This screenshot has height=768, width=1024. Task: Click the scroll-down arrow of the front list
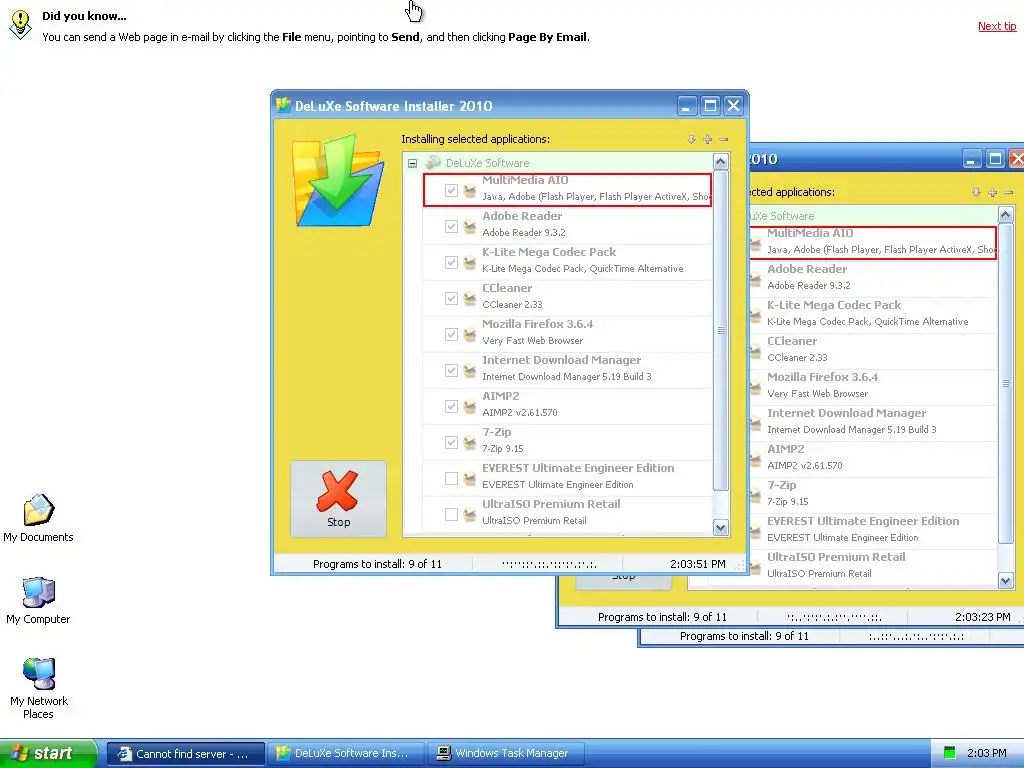point(721,528)
